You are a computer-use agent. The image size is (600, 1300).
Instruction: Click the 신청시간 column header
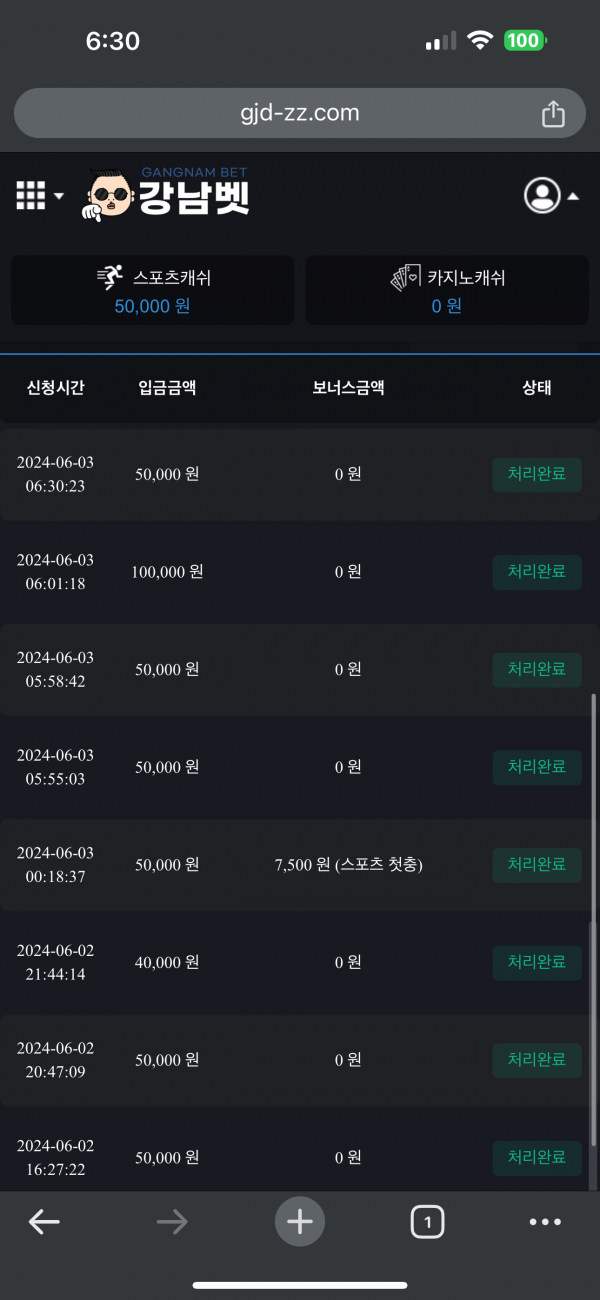(55, 388)
